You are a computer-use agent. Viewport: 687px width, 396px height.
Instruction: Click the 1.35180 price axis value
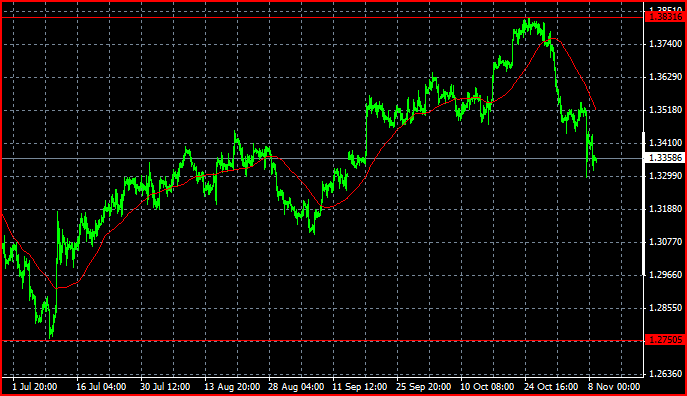(x=666, y=110)
